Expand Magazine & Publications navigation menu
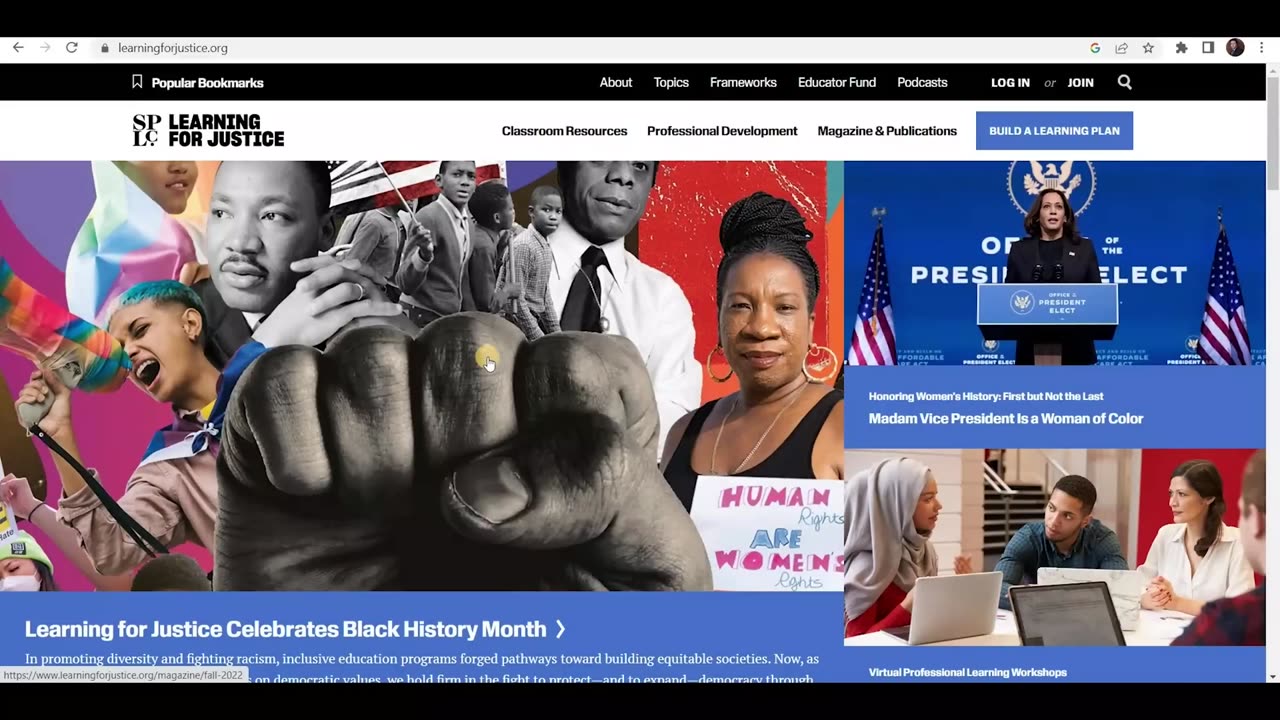This screenshot has height=720, width=1280. (887, 131)
